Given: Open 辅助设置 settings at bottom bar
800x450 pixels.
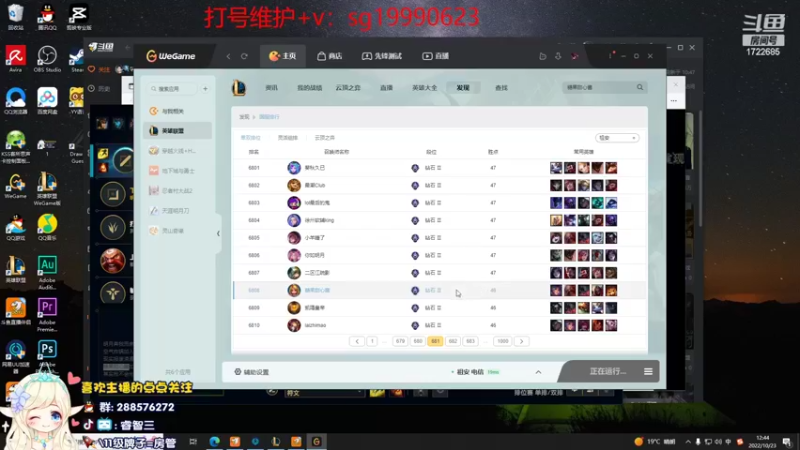Looking at the screenshot, I should (252, 372).
